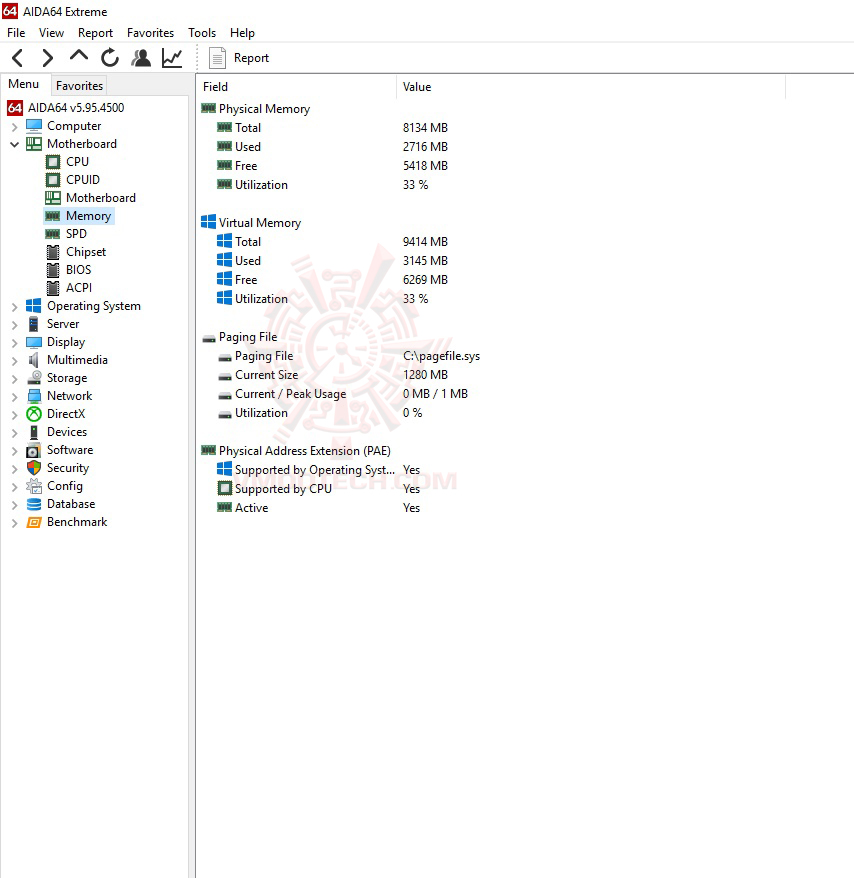This screenshot has width=854, height=878.
Task: Click the DirectX Xbox icon
Action: click(34, 414)
